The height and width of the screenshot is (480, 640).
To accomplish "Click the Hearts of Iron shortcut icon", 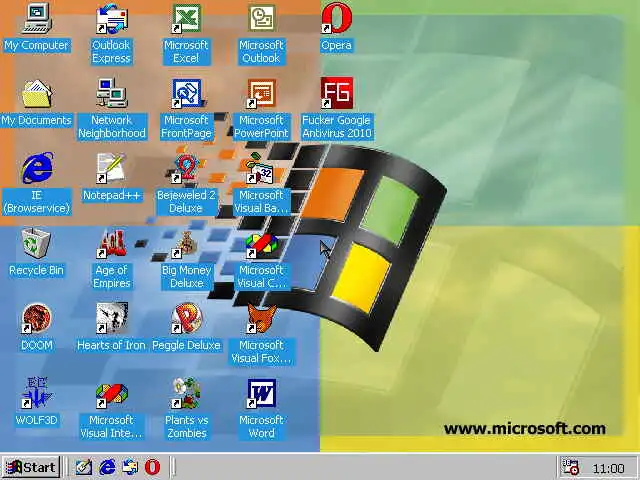I will pos(111,318).
